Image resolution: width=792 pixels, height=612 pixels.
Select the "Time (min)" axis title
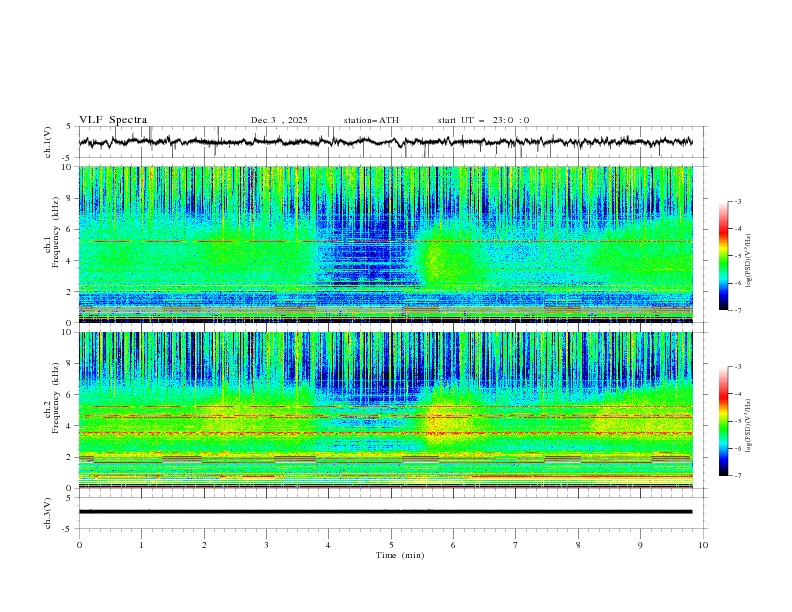[x=400, y=555]
